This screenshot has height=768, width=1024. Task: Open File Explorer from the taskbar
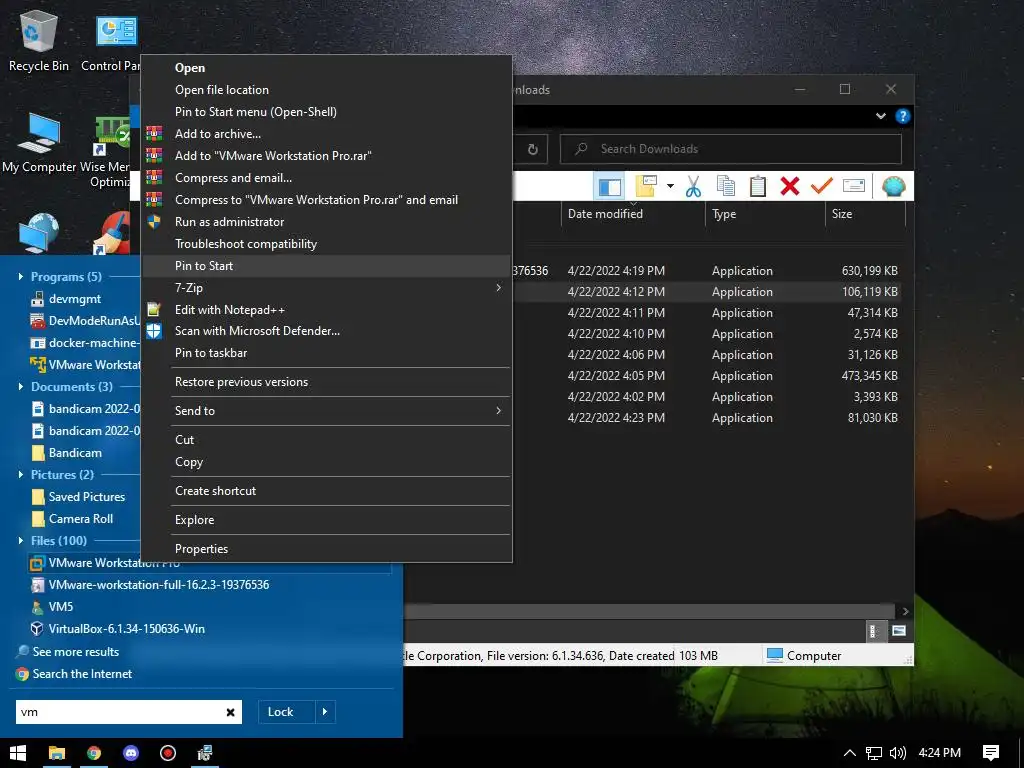(x=57, y=753)
